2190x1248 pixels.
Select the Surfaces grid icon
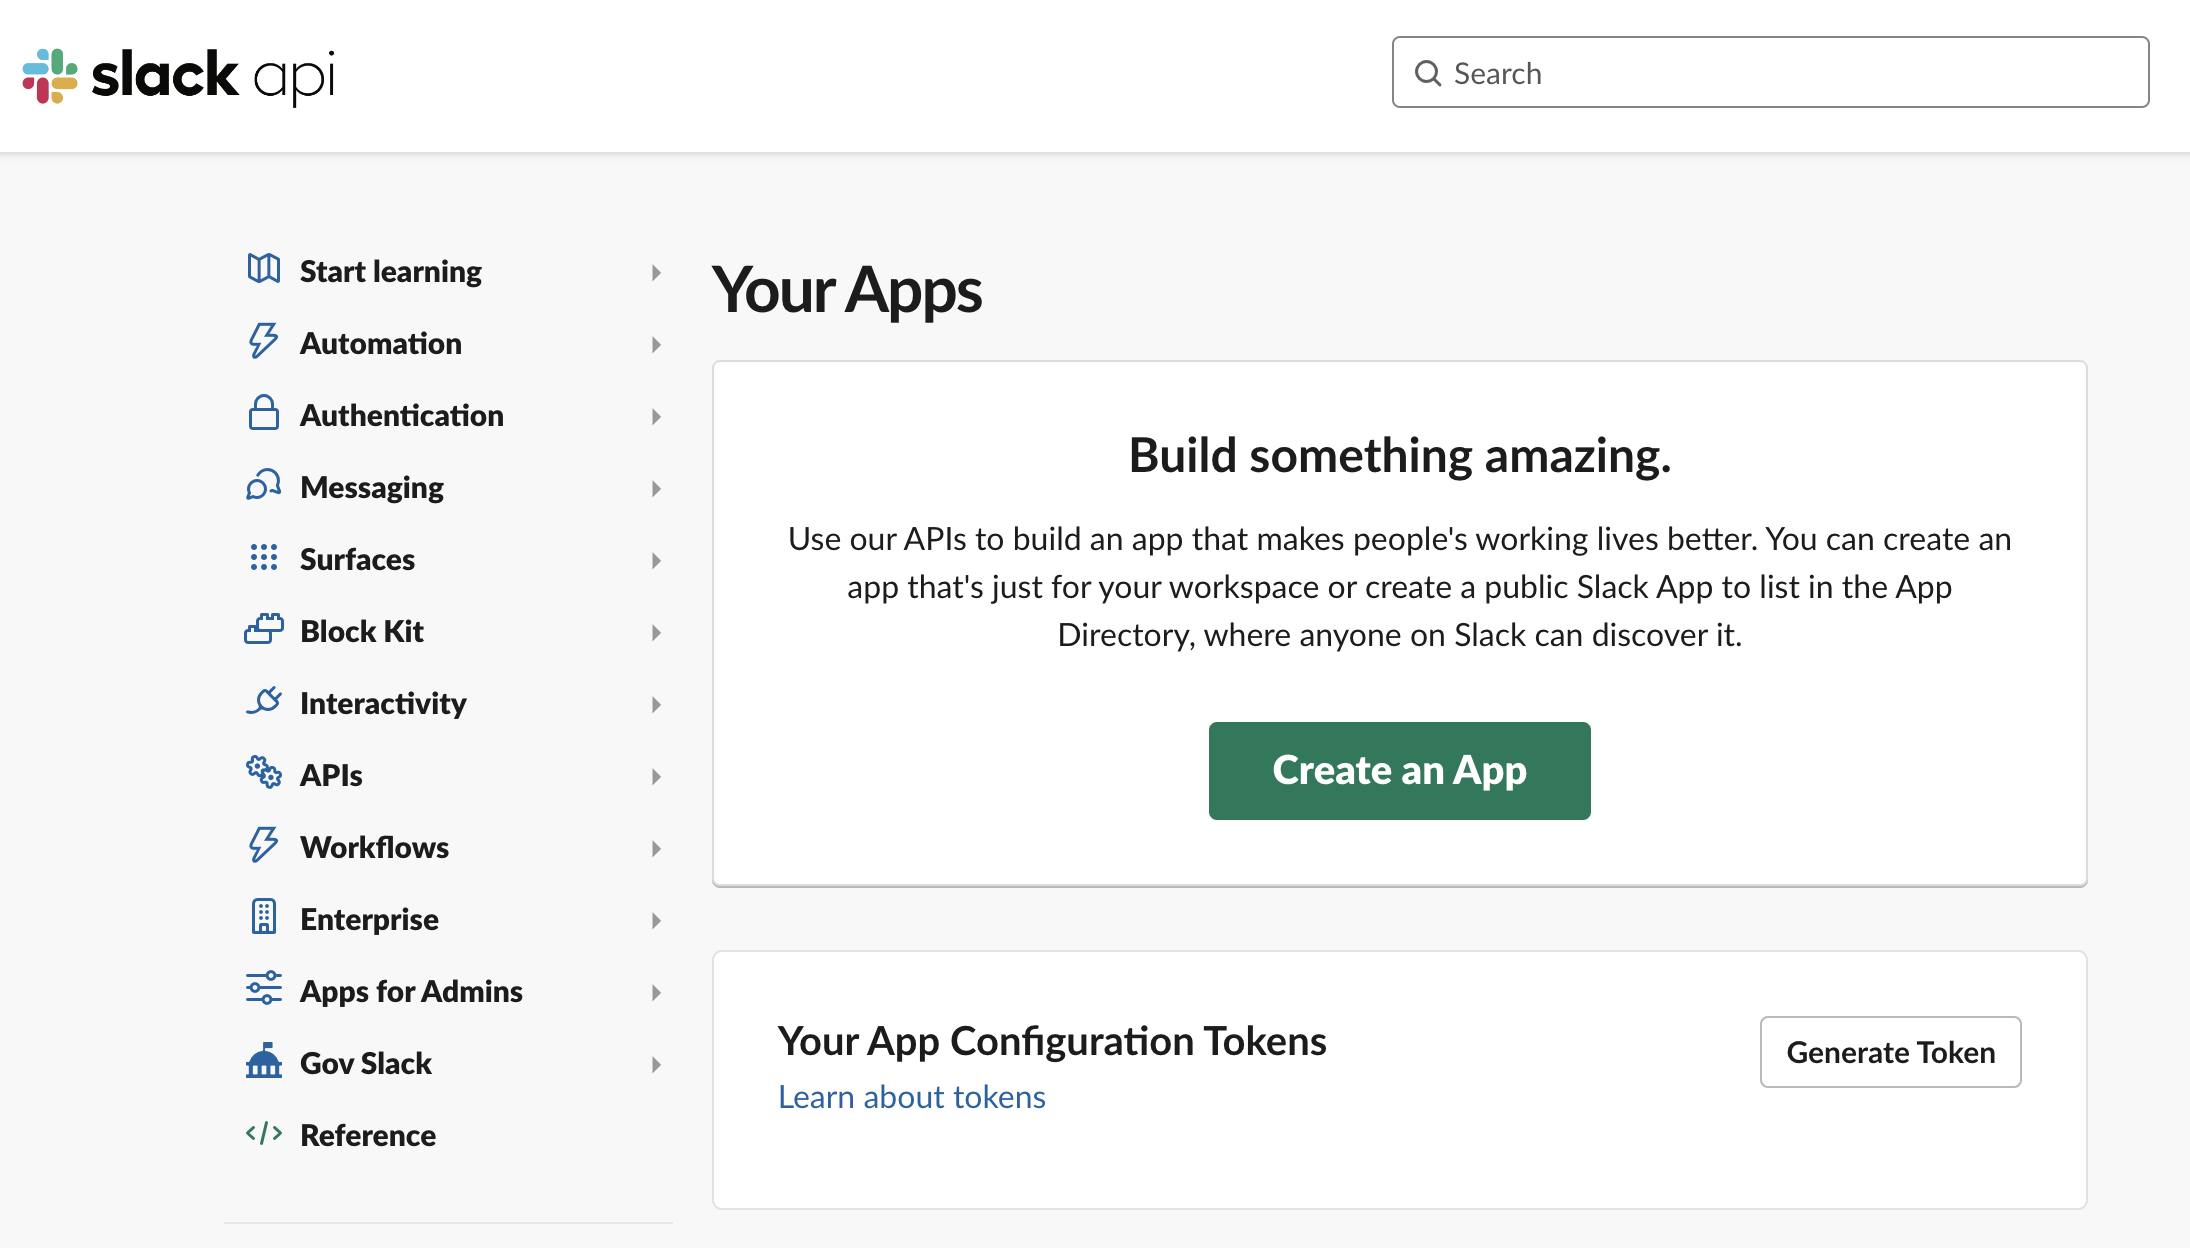click(x=263, y=558)
